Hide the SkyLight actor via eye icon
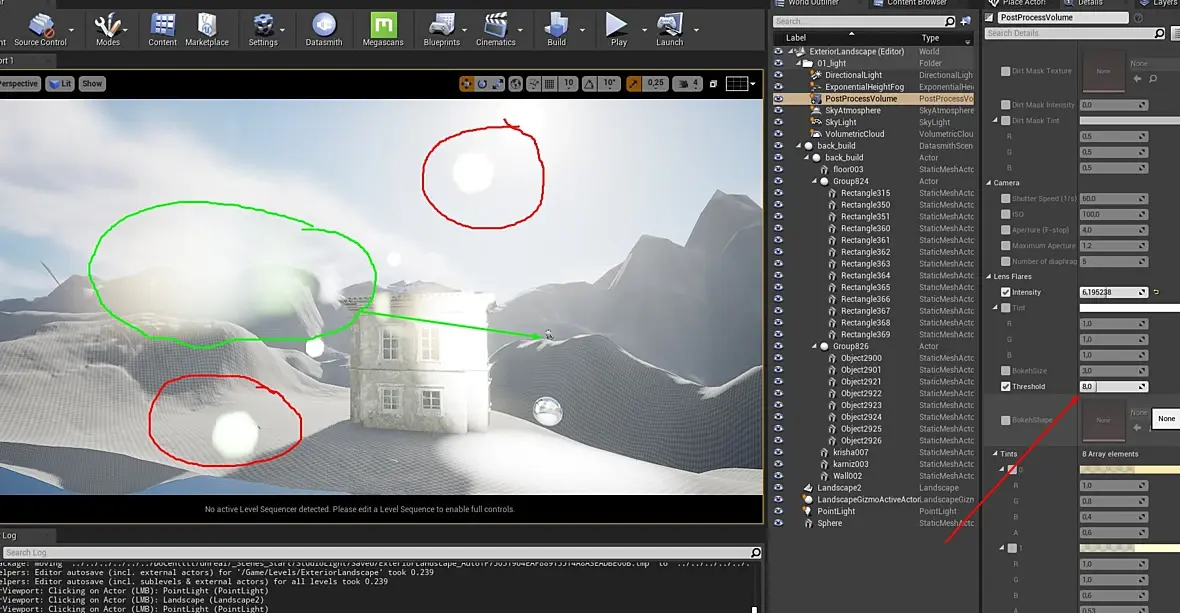 (x=778, y=122)
